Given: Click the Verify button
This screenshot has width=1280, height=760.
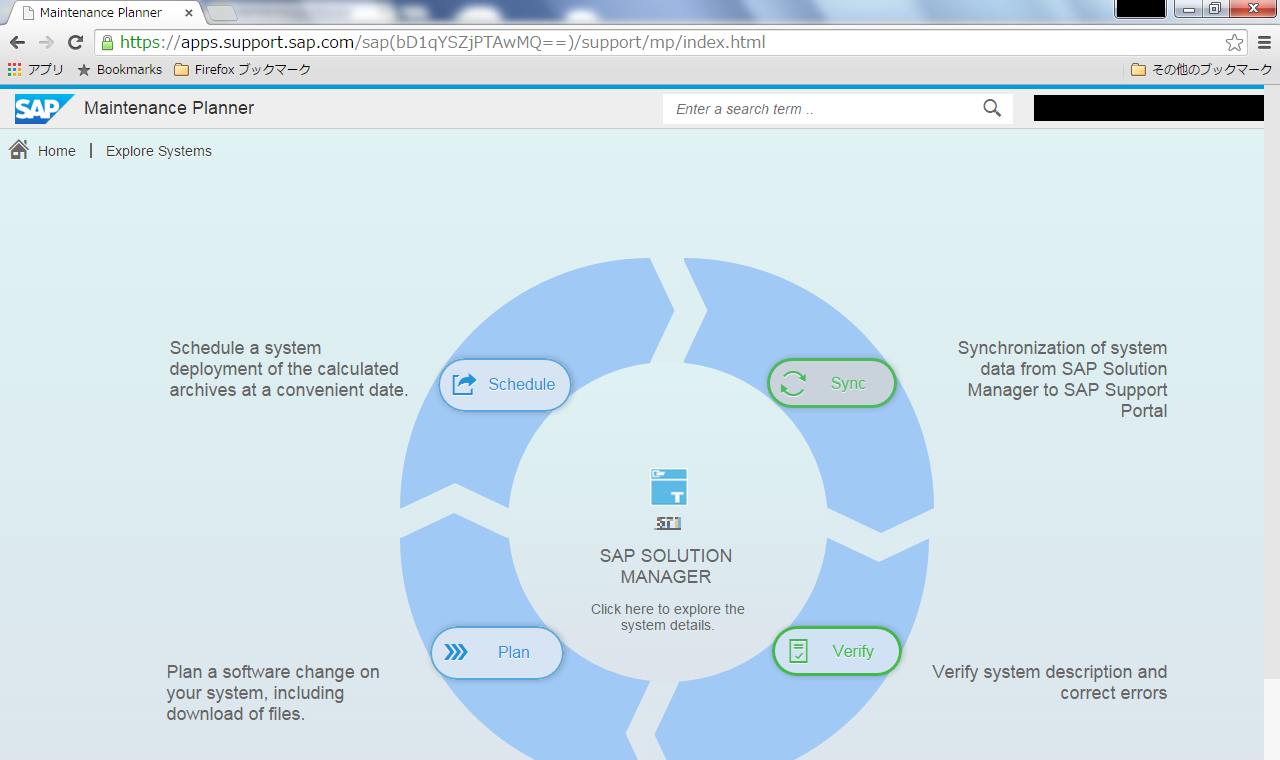Looking at the screenshot, I should coord(837,651).
